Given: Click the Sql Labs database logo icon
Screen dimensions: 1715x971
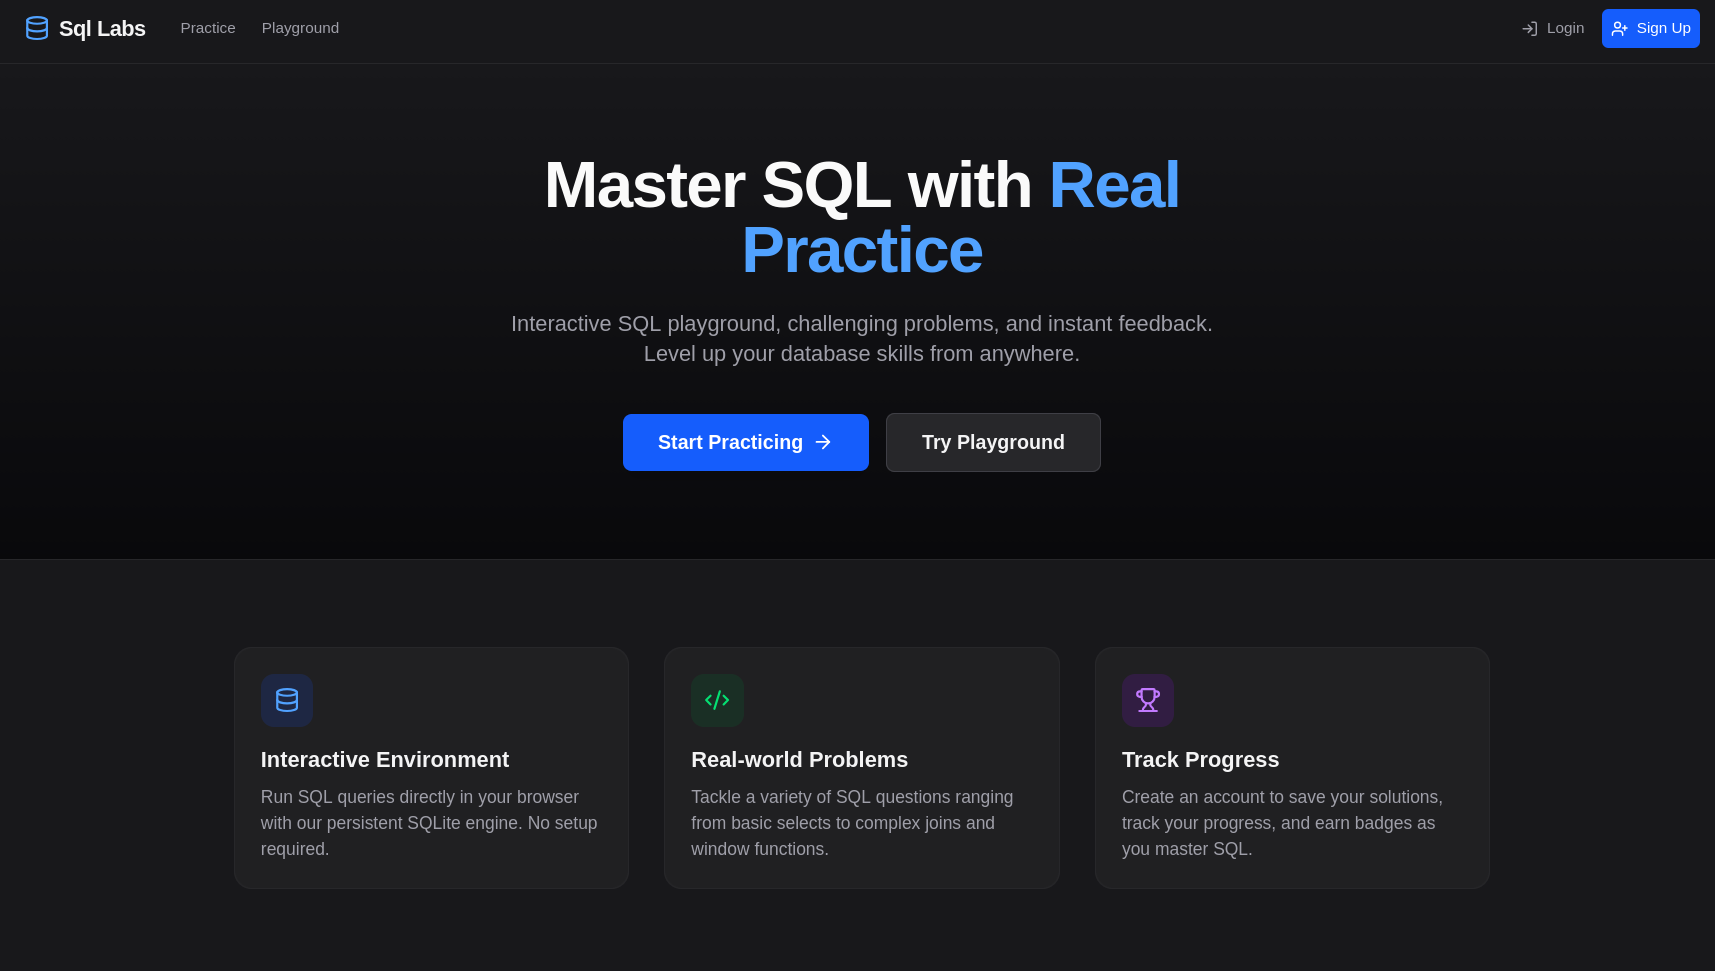Looking at the screenshot, I should coord(37,28).
